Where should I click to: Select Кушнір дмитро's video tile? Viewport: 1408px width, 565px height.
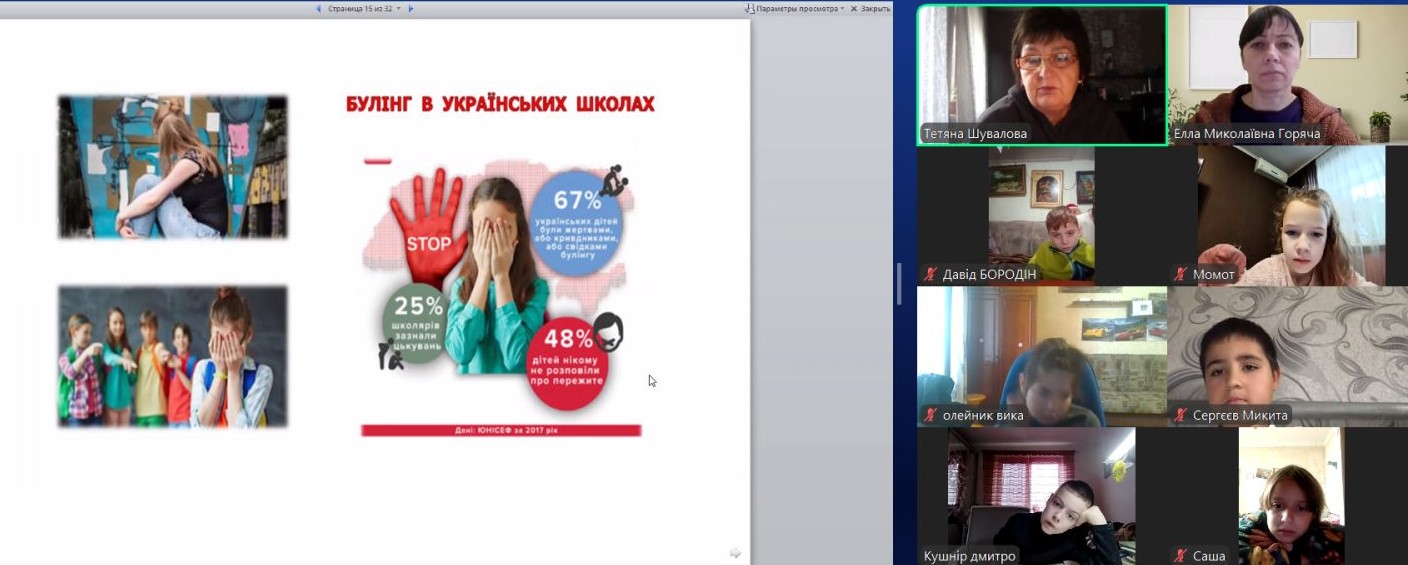1042,495
